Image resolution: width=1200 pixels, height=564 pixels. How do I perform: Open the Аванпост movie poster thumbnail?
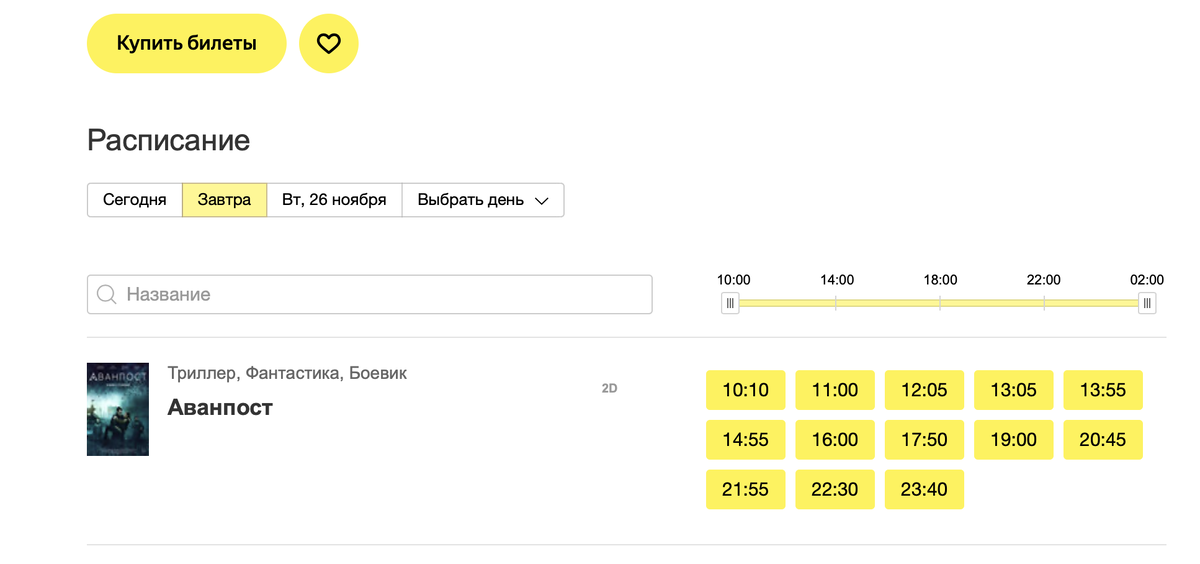(118, 409)
